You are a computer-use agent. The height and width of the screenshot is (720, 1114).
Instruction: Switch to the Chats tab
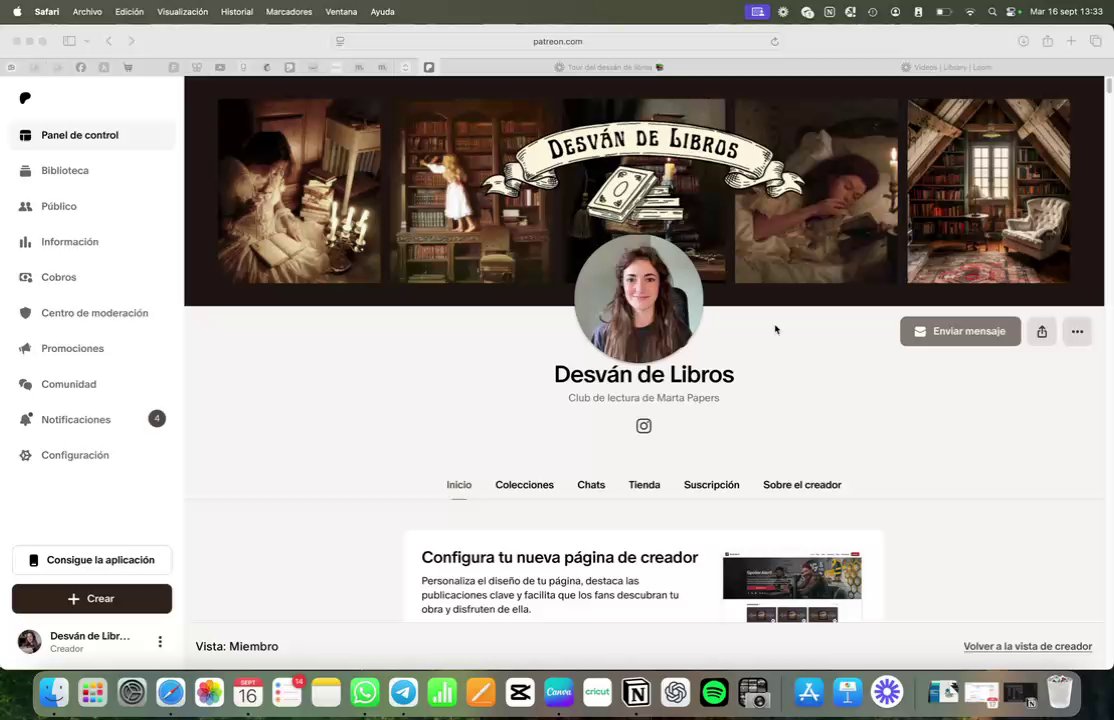pos(591,485)
